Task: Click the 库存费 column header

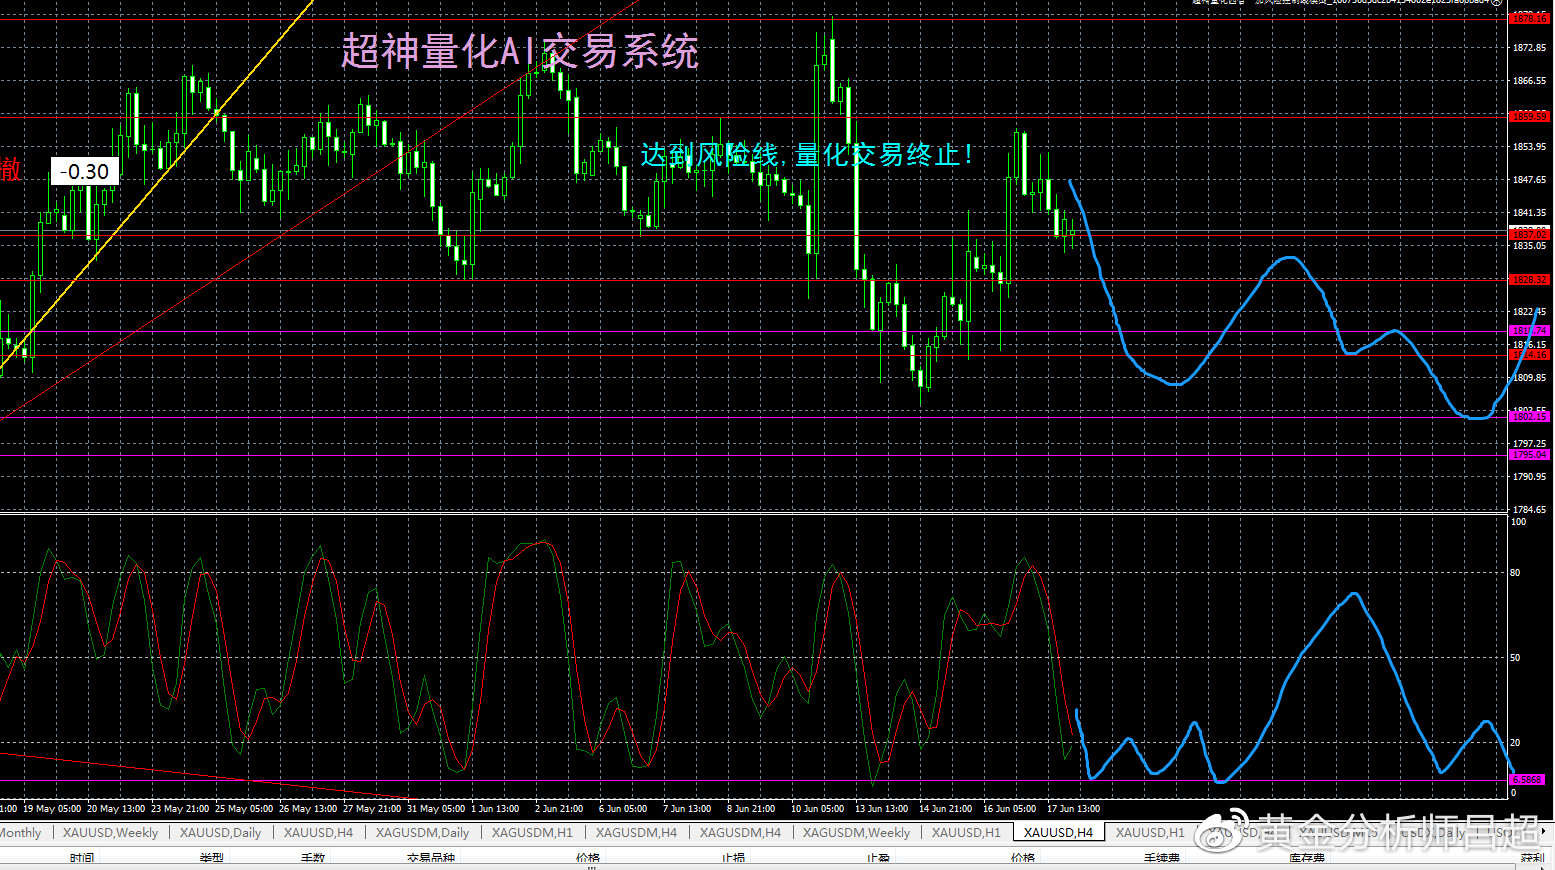Action: pos(1307,858)
